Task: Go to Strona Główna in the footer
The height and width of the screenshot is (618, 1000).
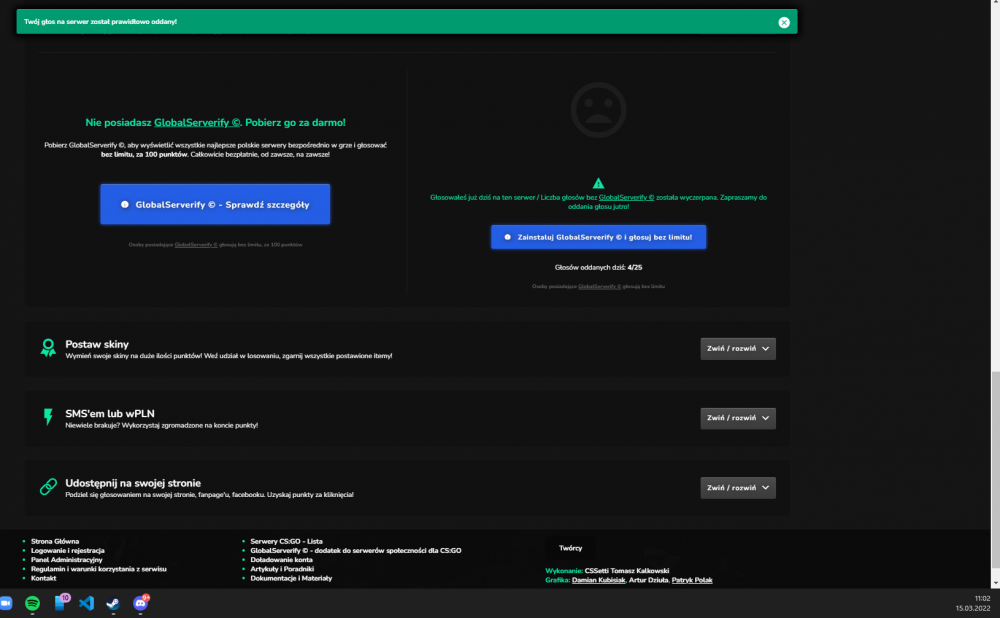Action: (55, 541)
